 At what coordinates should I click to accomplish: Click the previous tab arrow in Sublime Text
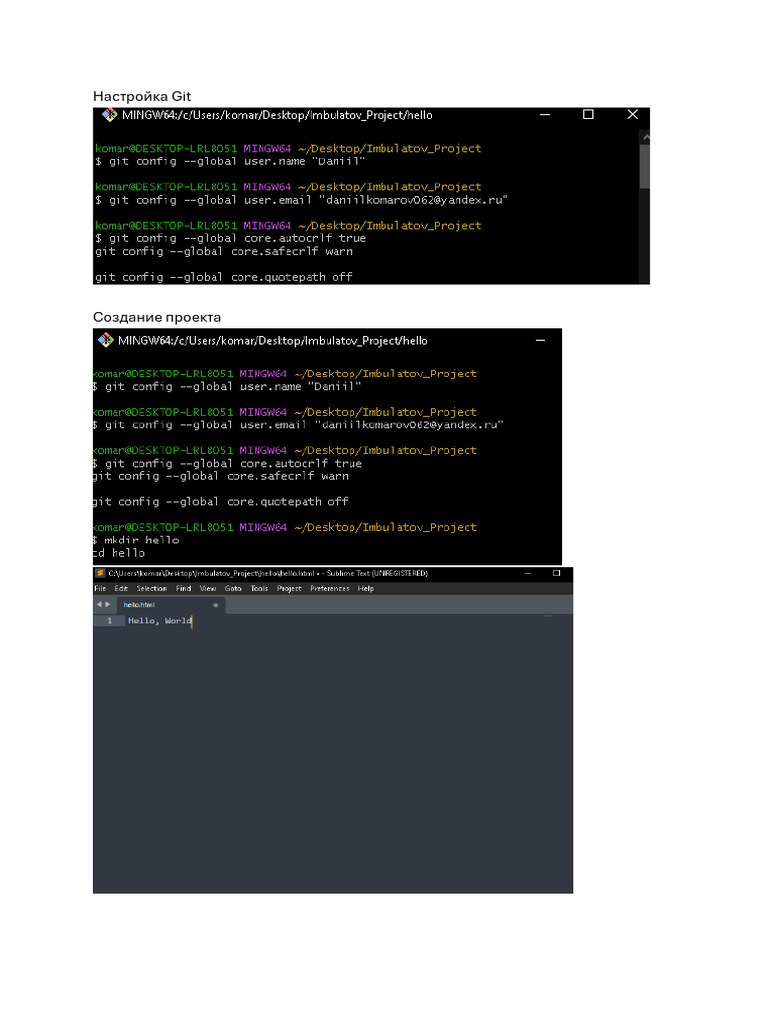pos(99,605)
